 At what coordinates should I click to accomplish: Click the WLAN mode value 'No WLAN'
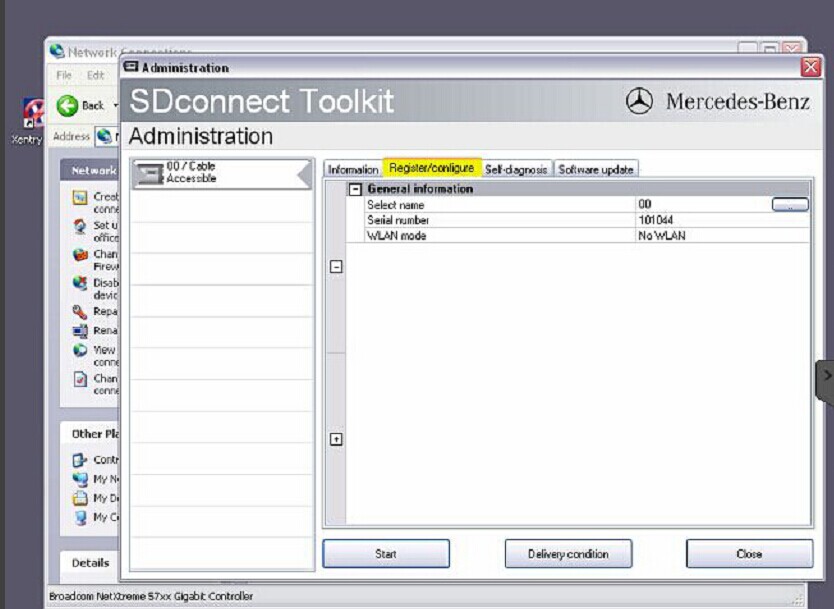click(x=662, y=236)
